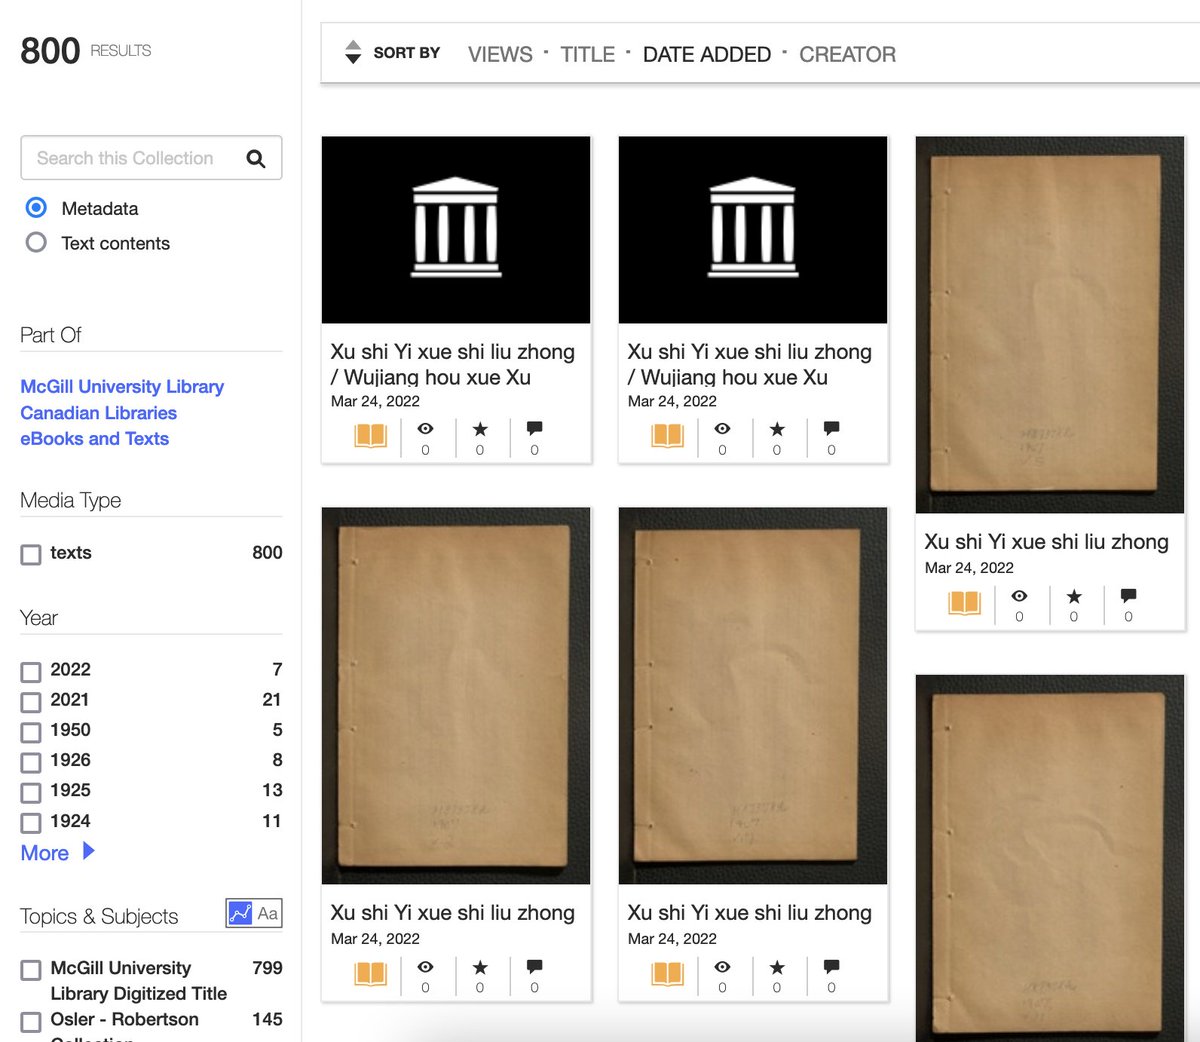Click comment icon on top-right brown cover card
This screenshot has height=1042, width=1200.
(1129, 596)
